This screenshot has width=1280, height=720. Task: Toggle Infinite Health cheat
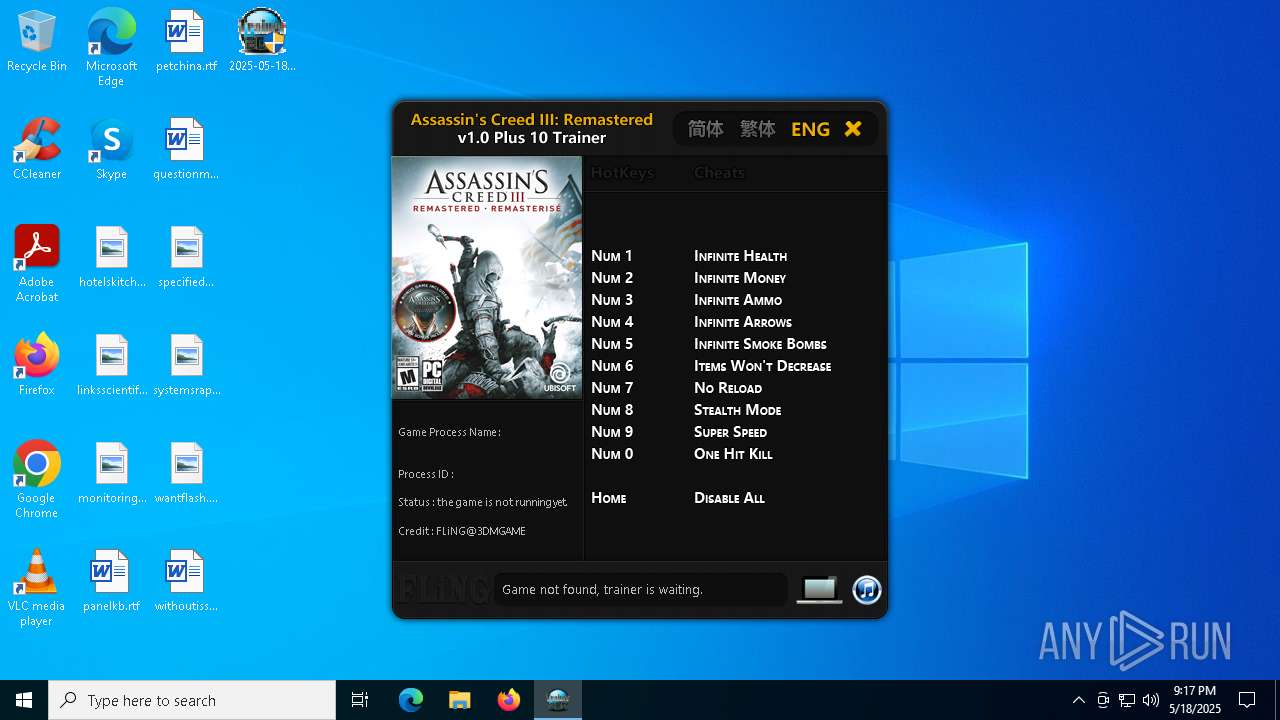pyautogui.click(x=740, y=256)
